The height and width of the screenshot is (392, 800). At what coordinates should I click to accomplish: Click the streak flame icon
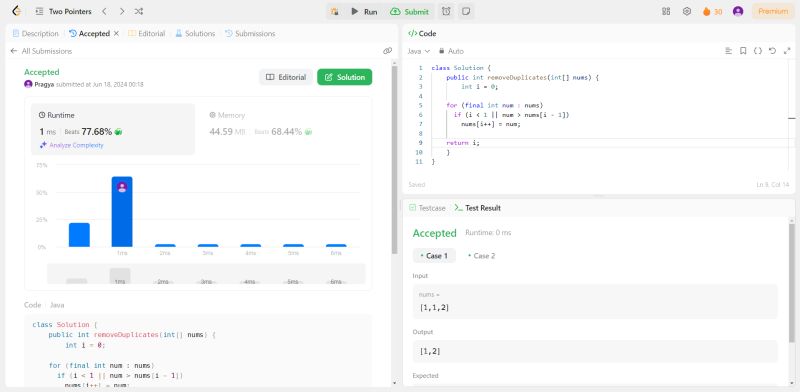click(x=707, y=11)
